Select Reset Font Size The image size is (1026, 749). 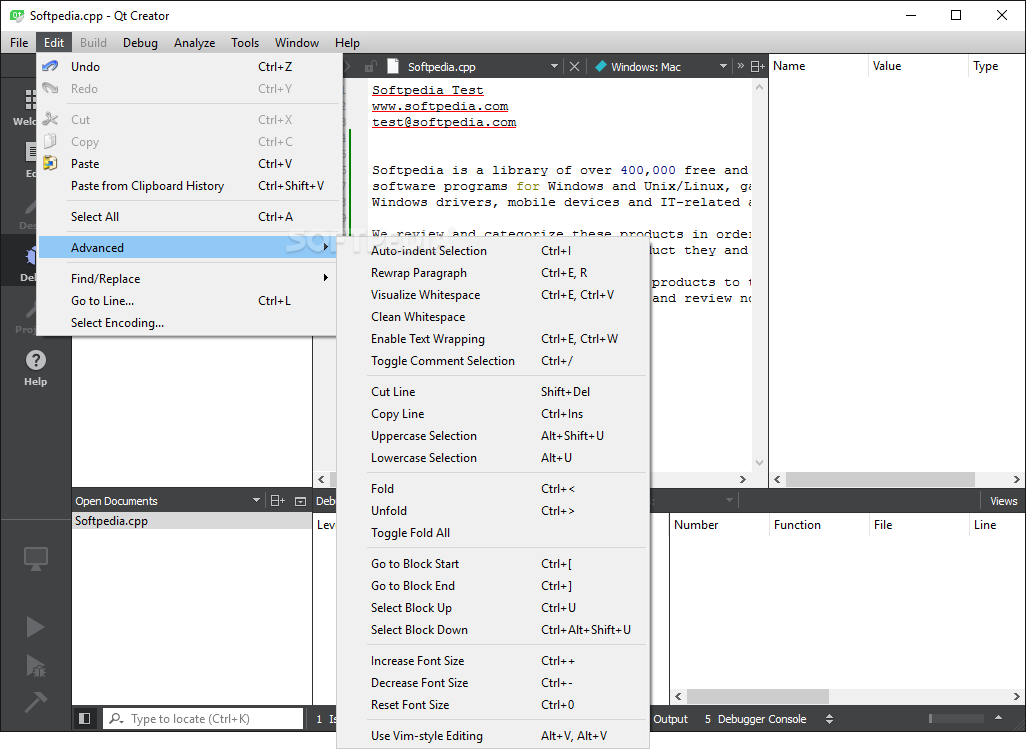pos(493,705)
